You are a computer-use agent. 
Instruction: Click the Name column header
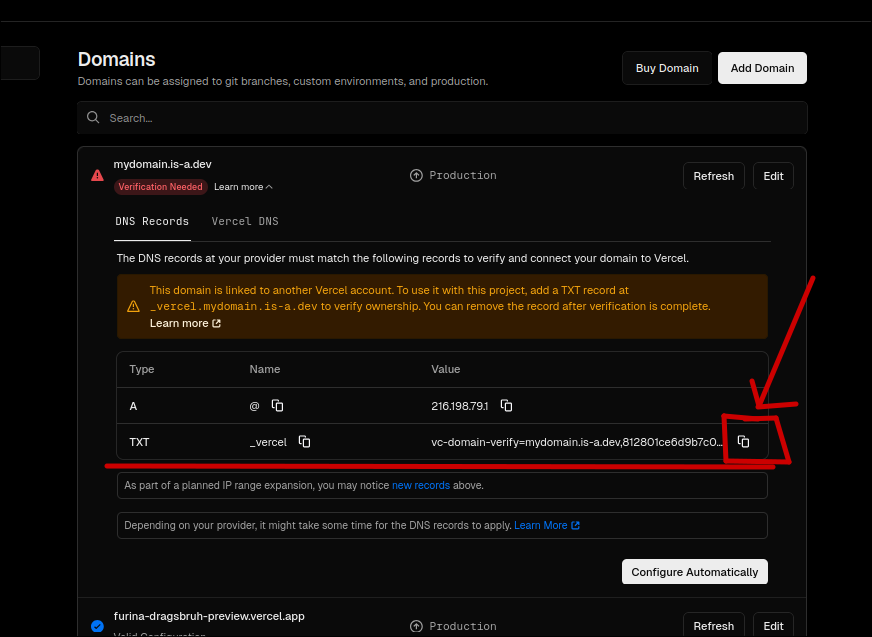(265, 369)
